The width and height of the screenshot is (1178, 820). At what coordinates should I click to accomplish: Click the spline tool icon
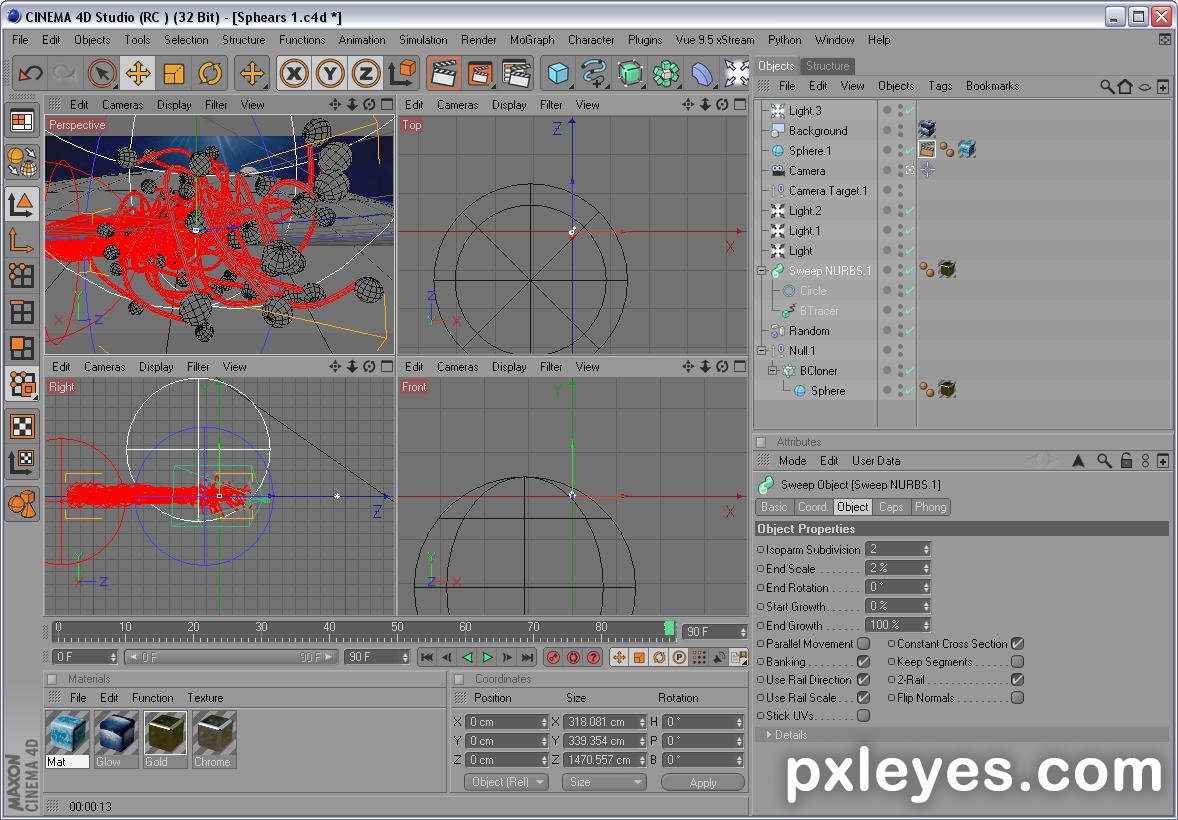tap(594, 74)
